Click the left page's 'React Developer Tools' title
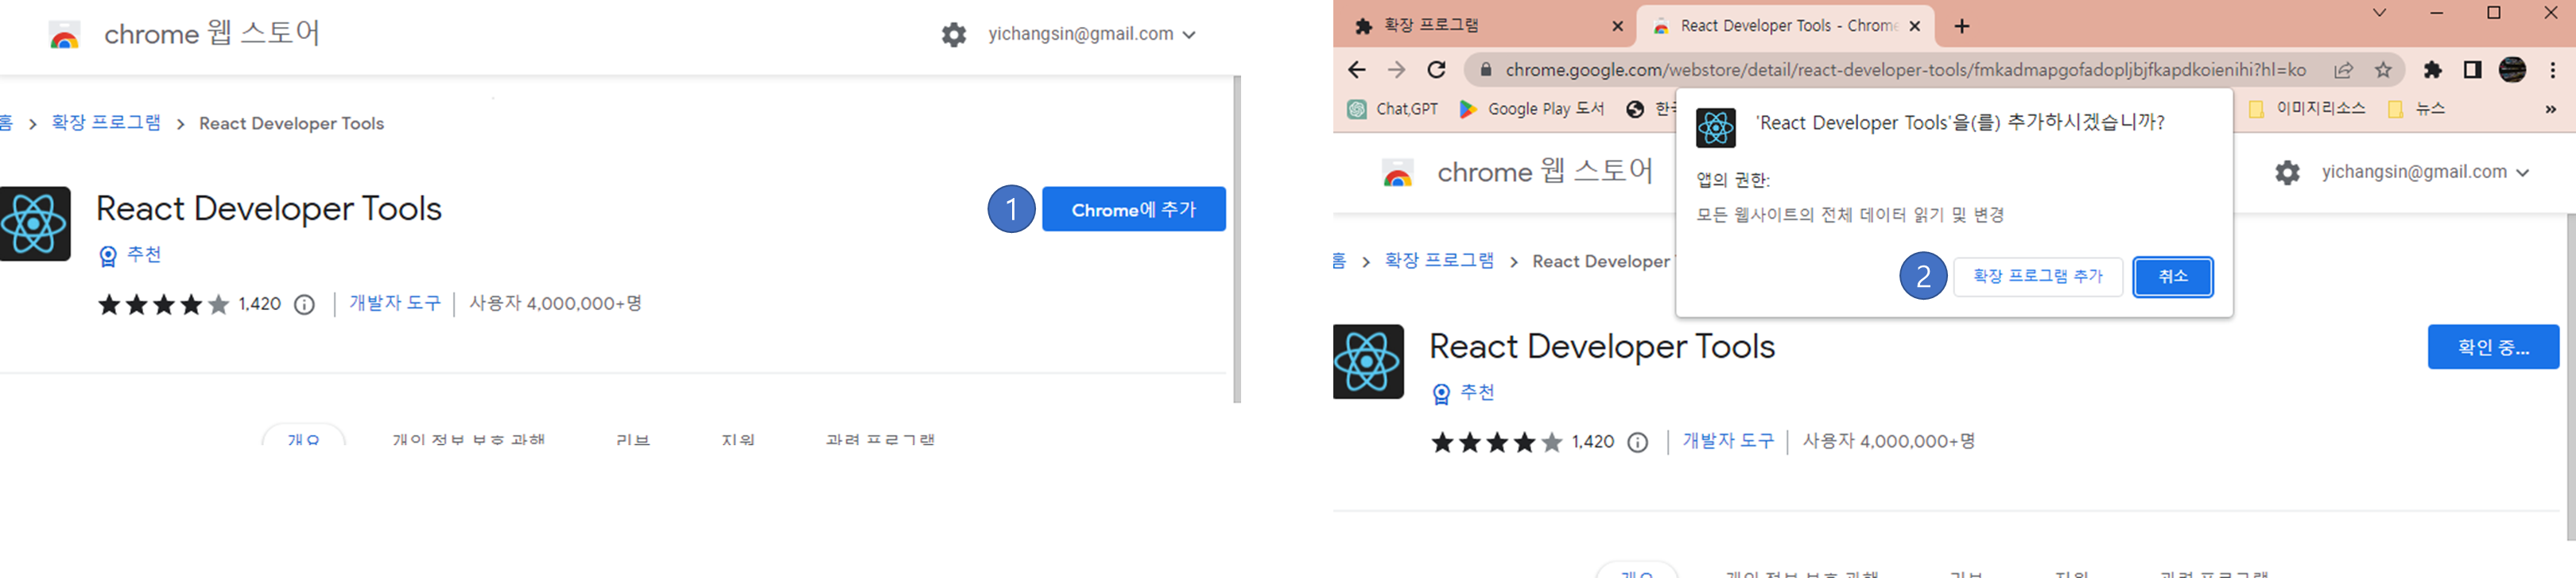The width and height of the screenshot is (2576, 578). pyautogui.click(x=268, y=209)
